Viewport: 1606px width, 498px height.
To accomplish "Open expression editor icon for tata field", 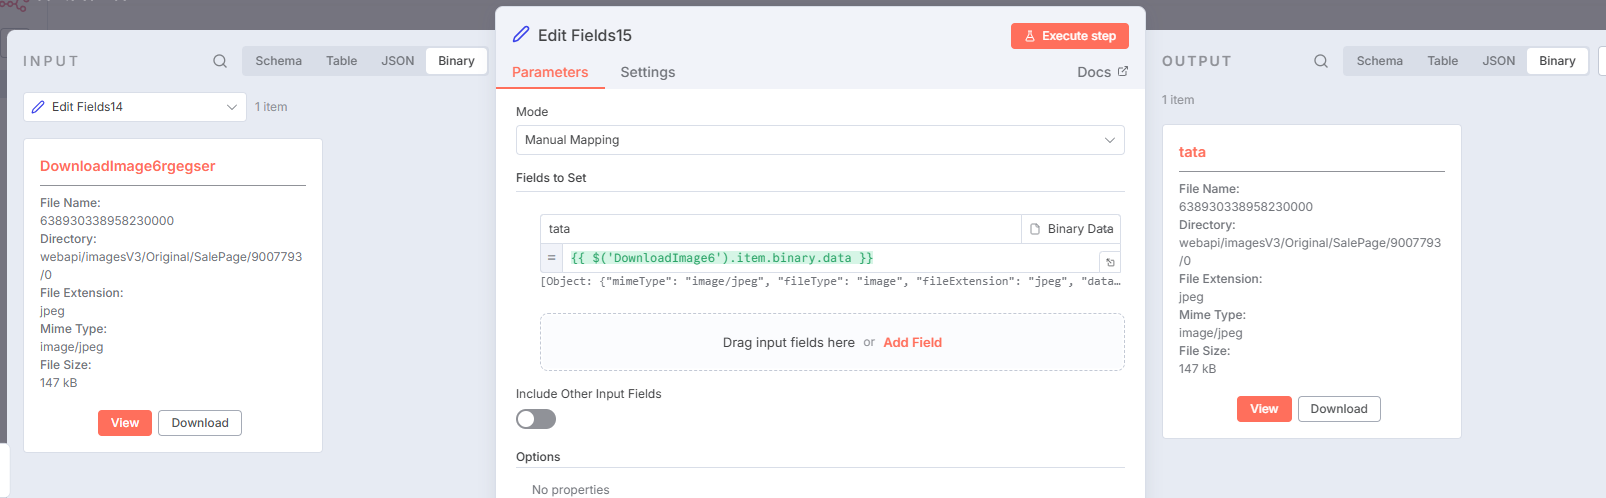I will tap(1109, 262).
